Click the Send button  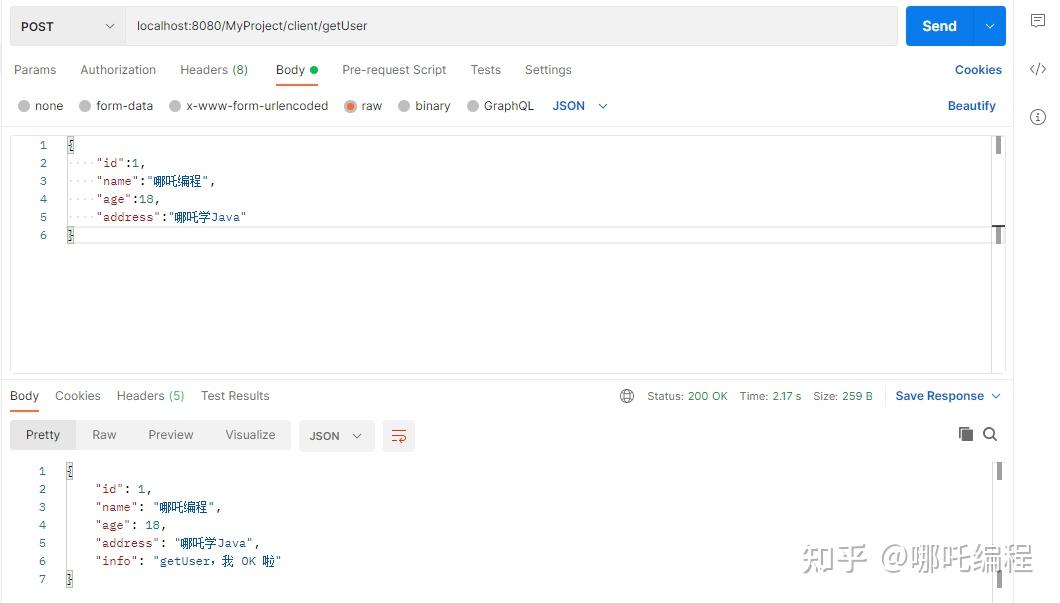[x=938, y=25]
